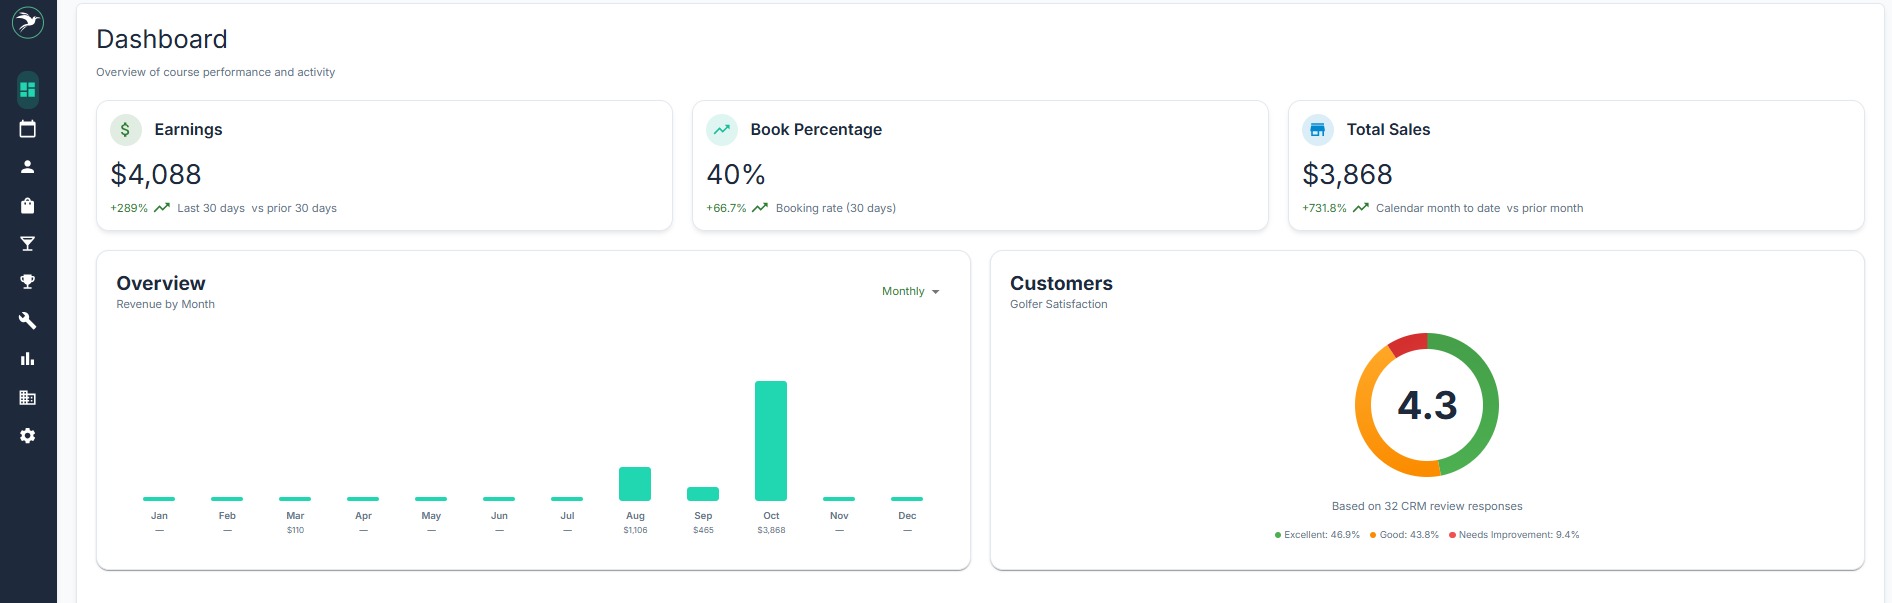This screenshot has width=1892, height=603.
Task: Open the Monthly period dropdown
Action: pos(910,292)
